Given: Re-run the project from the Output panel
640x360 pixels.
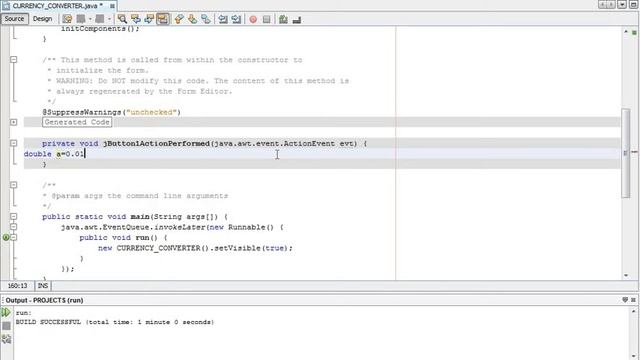Looking at the screenshot, I should (6, 313).
